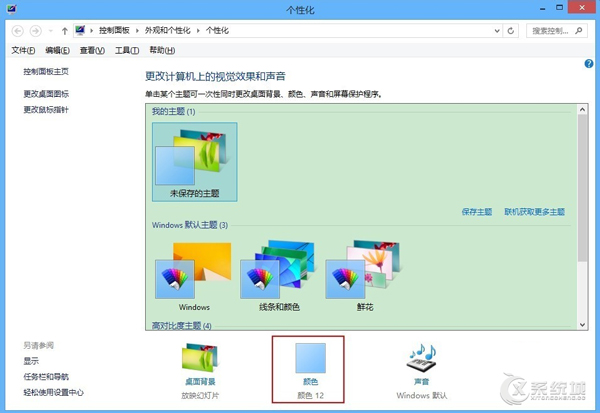
Task: Minimize the 个性化 window
Action: (x=542, y=8)
